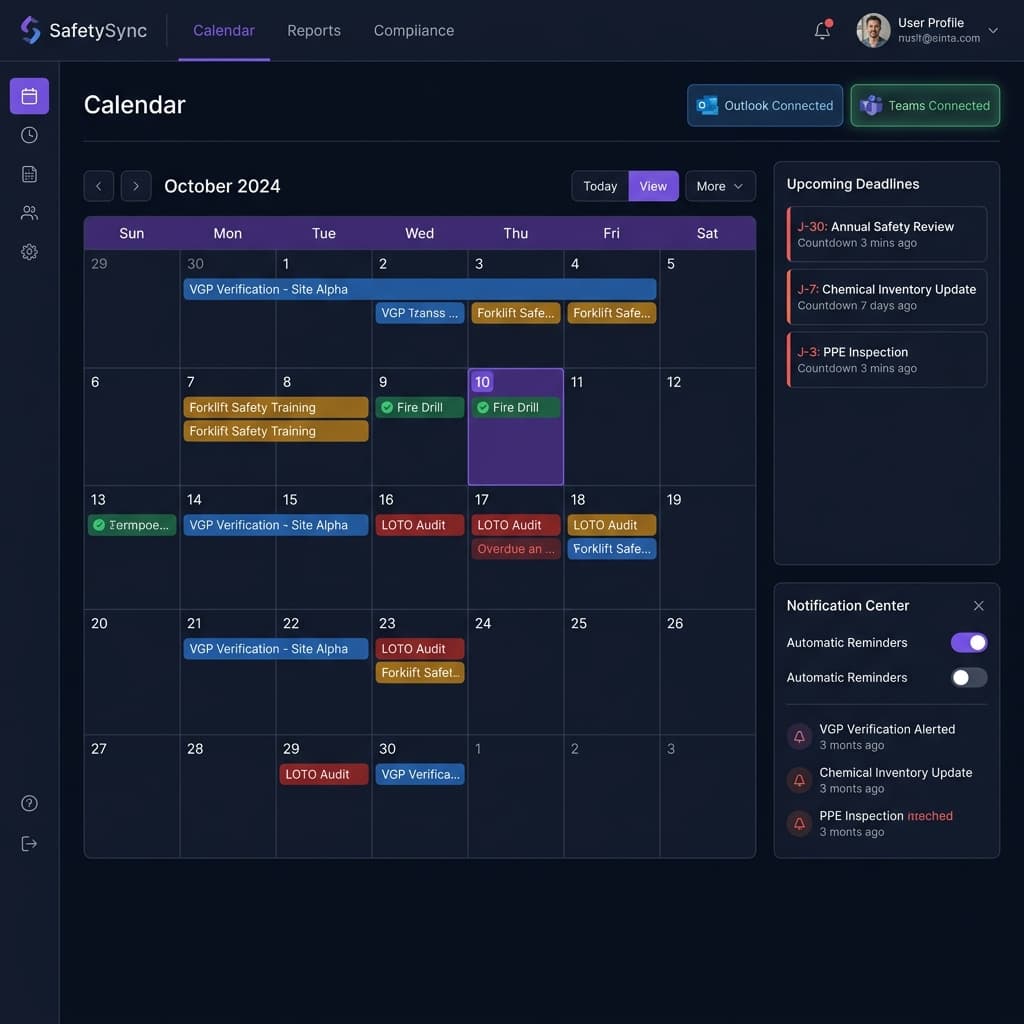Image resolution: width=1024 pixels, height=1024 pixels.
Task: Open the settings gear icon
Action: 29,252
